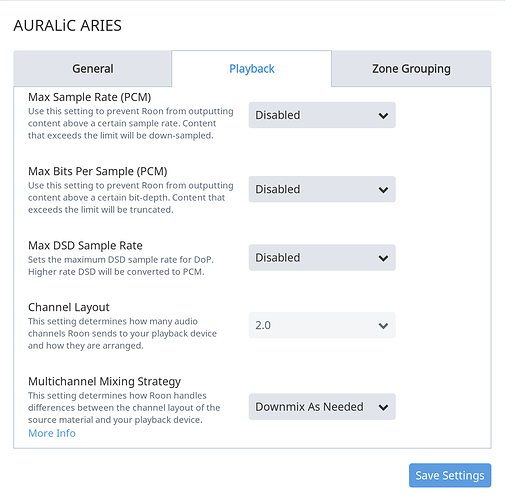This screenshot has width=505, height=500.
Task: Click the chevron arrow of Multichannel Mixing Strategy dropdown
Action: pos(383,407)
